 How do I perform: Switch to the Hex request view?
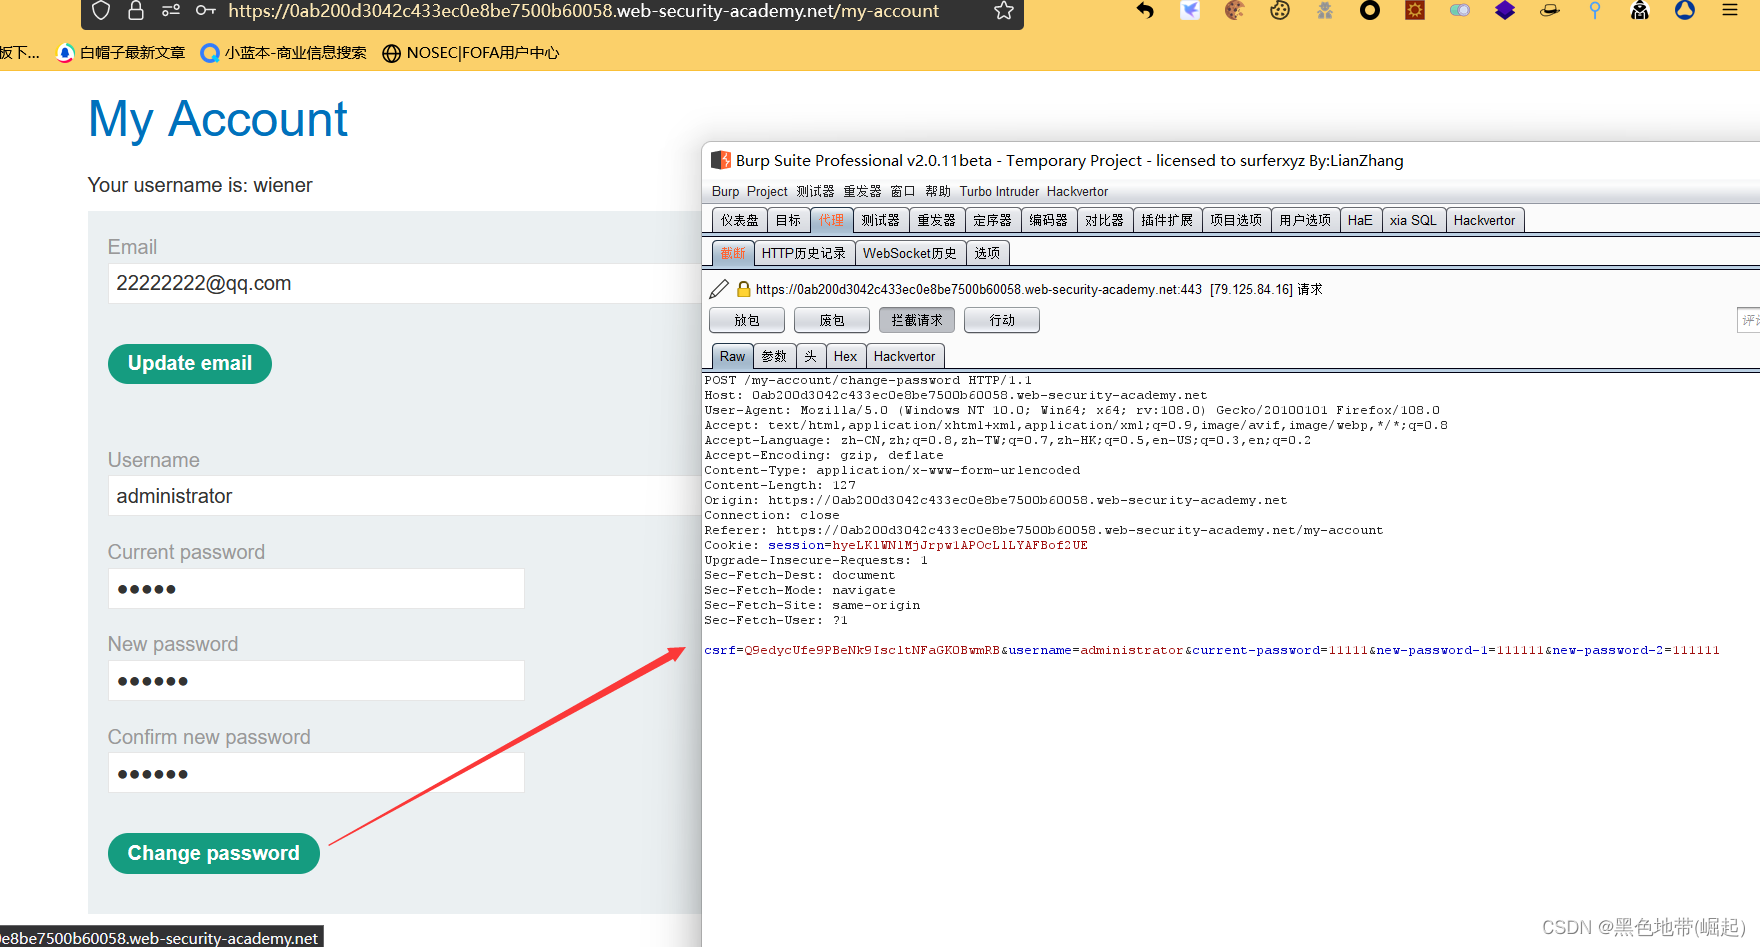point(845,356)
